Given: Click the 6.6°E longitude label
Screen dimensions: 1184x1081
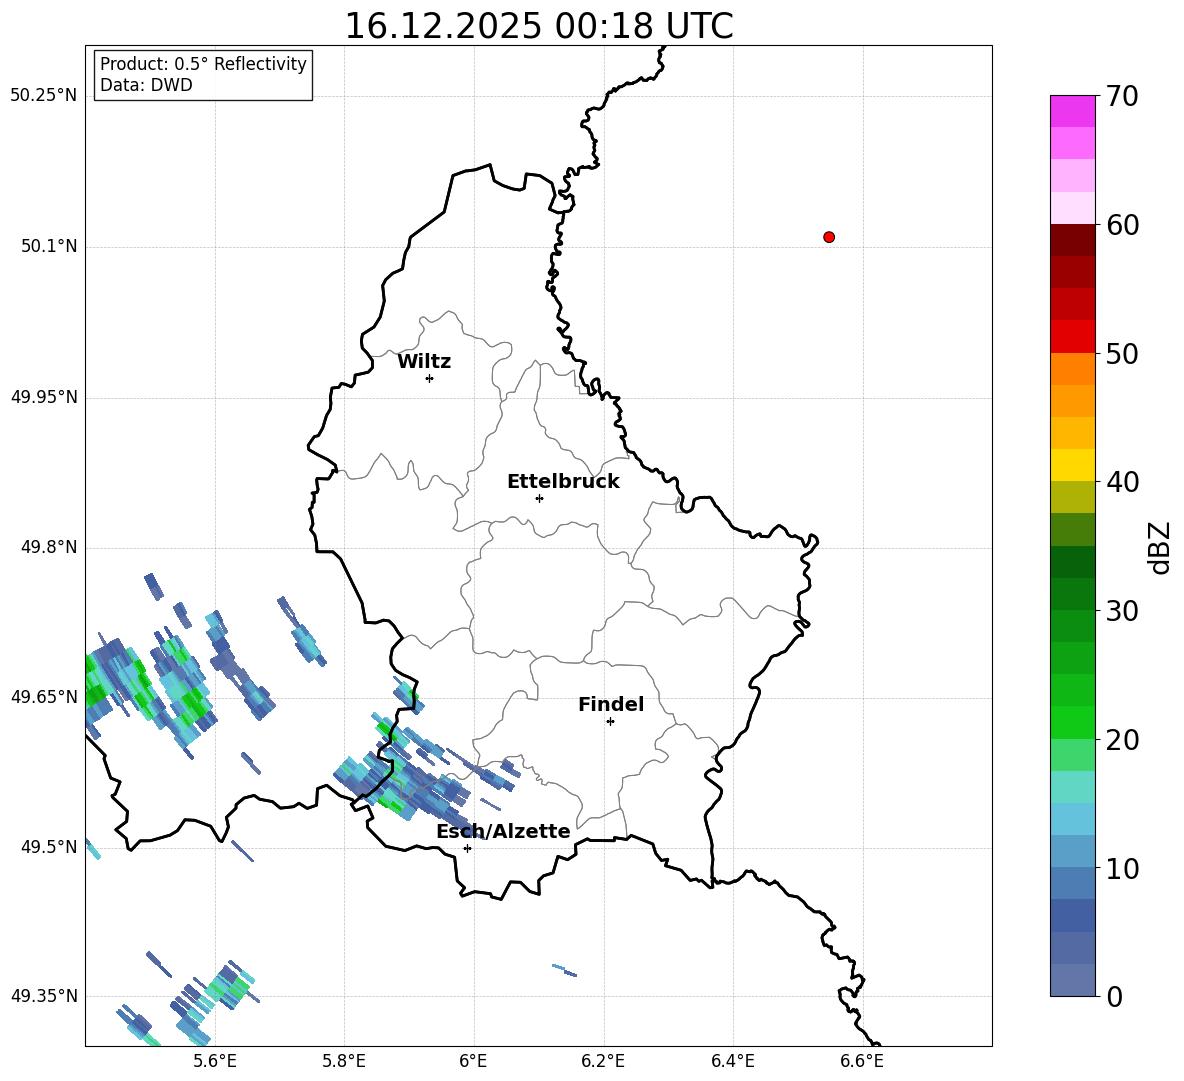Looking at the screenshot, I should click(862, 1061).
